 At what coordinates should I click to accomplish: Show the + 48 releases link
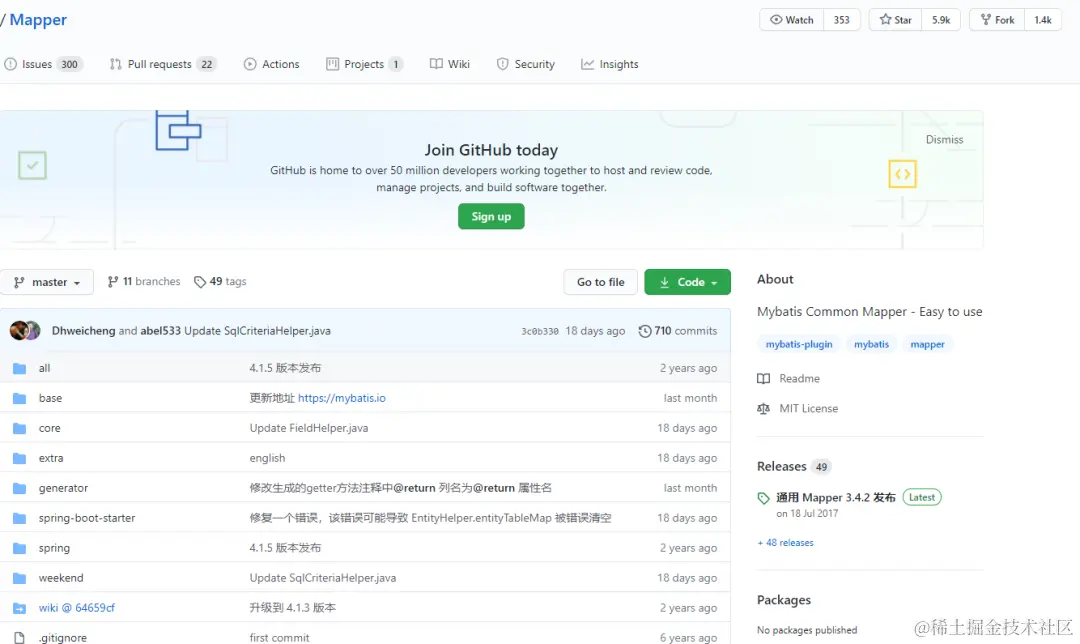(785, 543)
